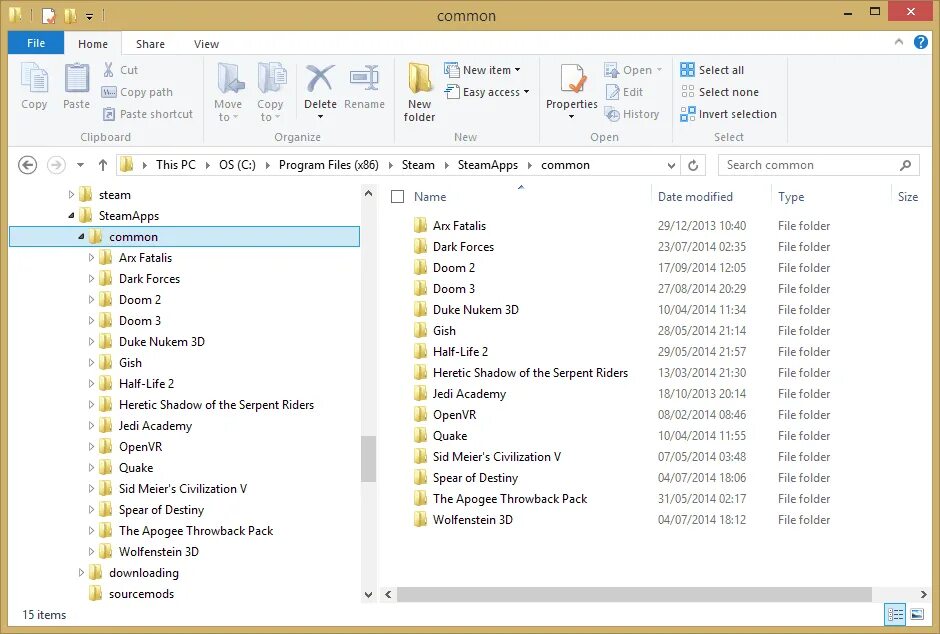Click Select none in the ribbon

click(x=719, y=92)
